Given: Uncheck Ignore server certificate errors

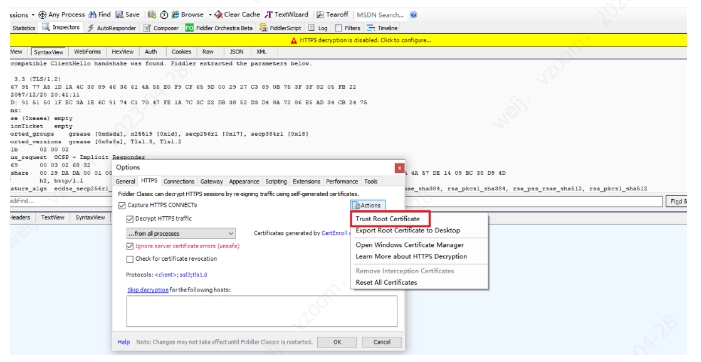Looking at the screenshot, I should [130, 246].
